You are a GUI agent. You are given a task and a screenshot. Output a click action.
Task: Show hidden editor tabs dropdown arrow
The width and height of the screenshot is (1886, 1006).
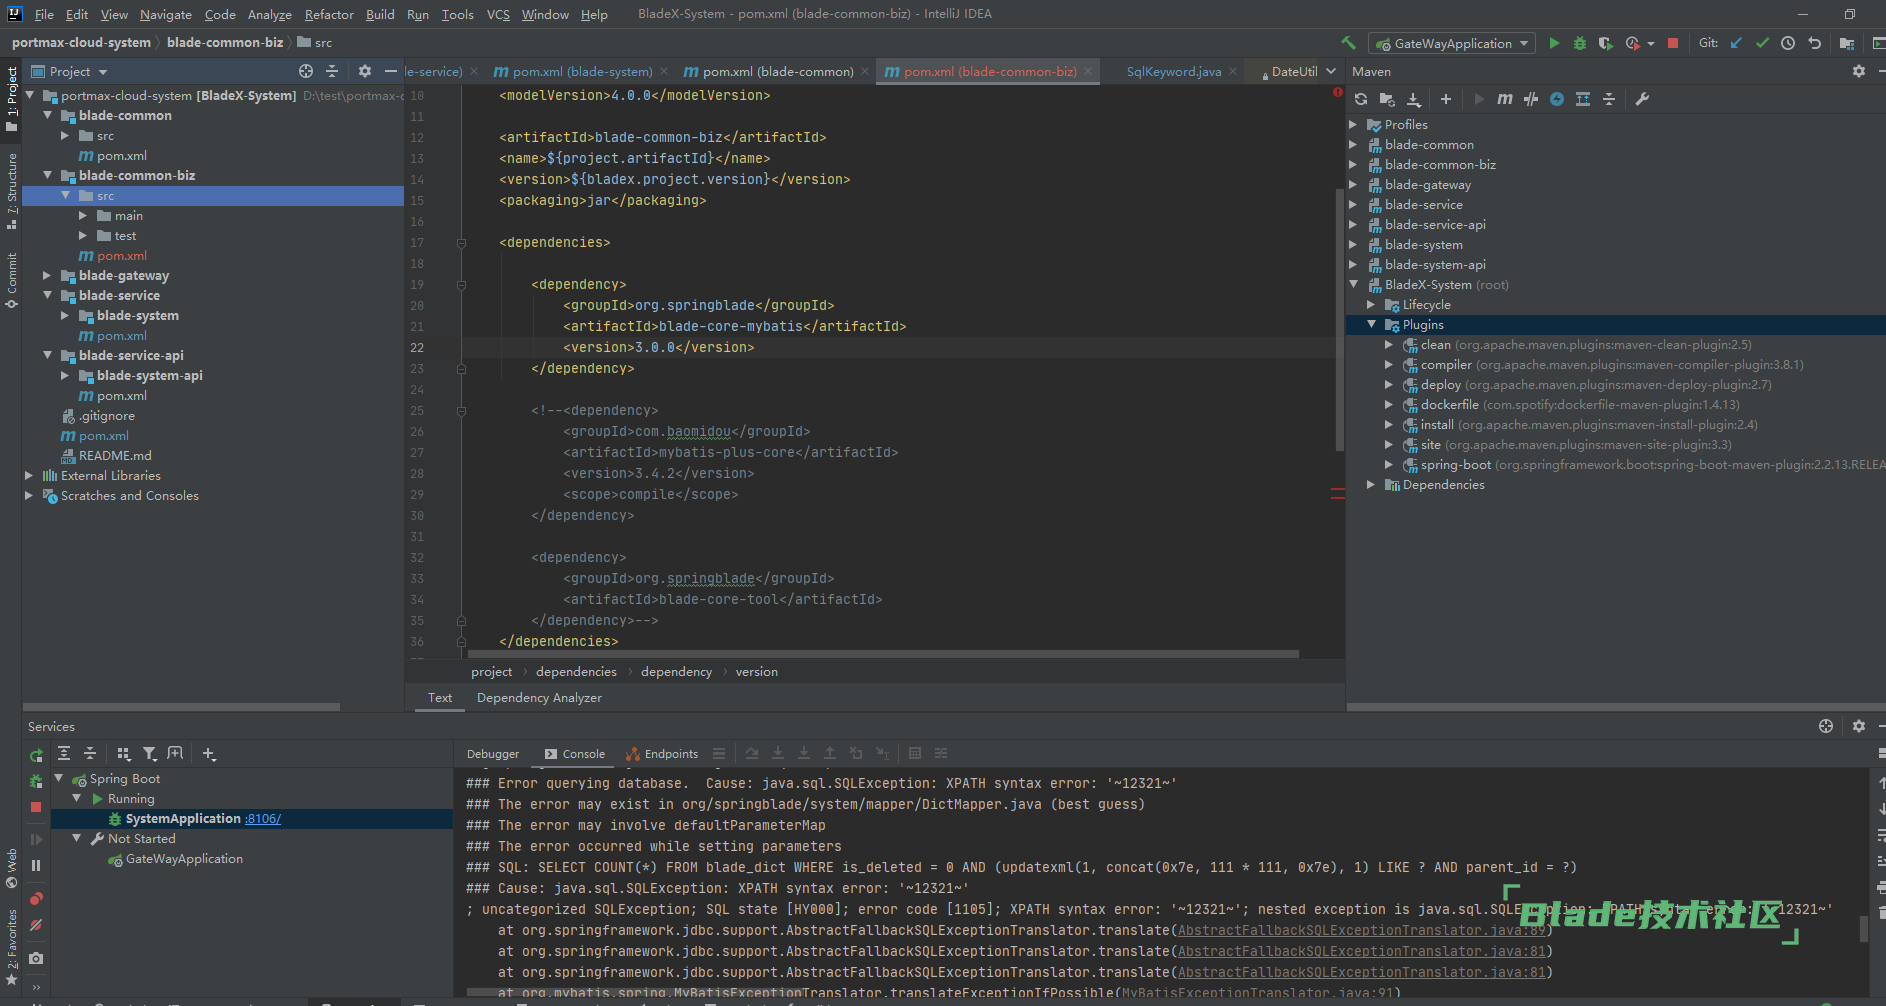(x=1331, y=71)
